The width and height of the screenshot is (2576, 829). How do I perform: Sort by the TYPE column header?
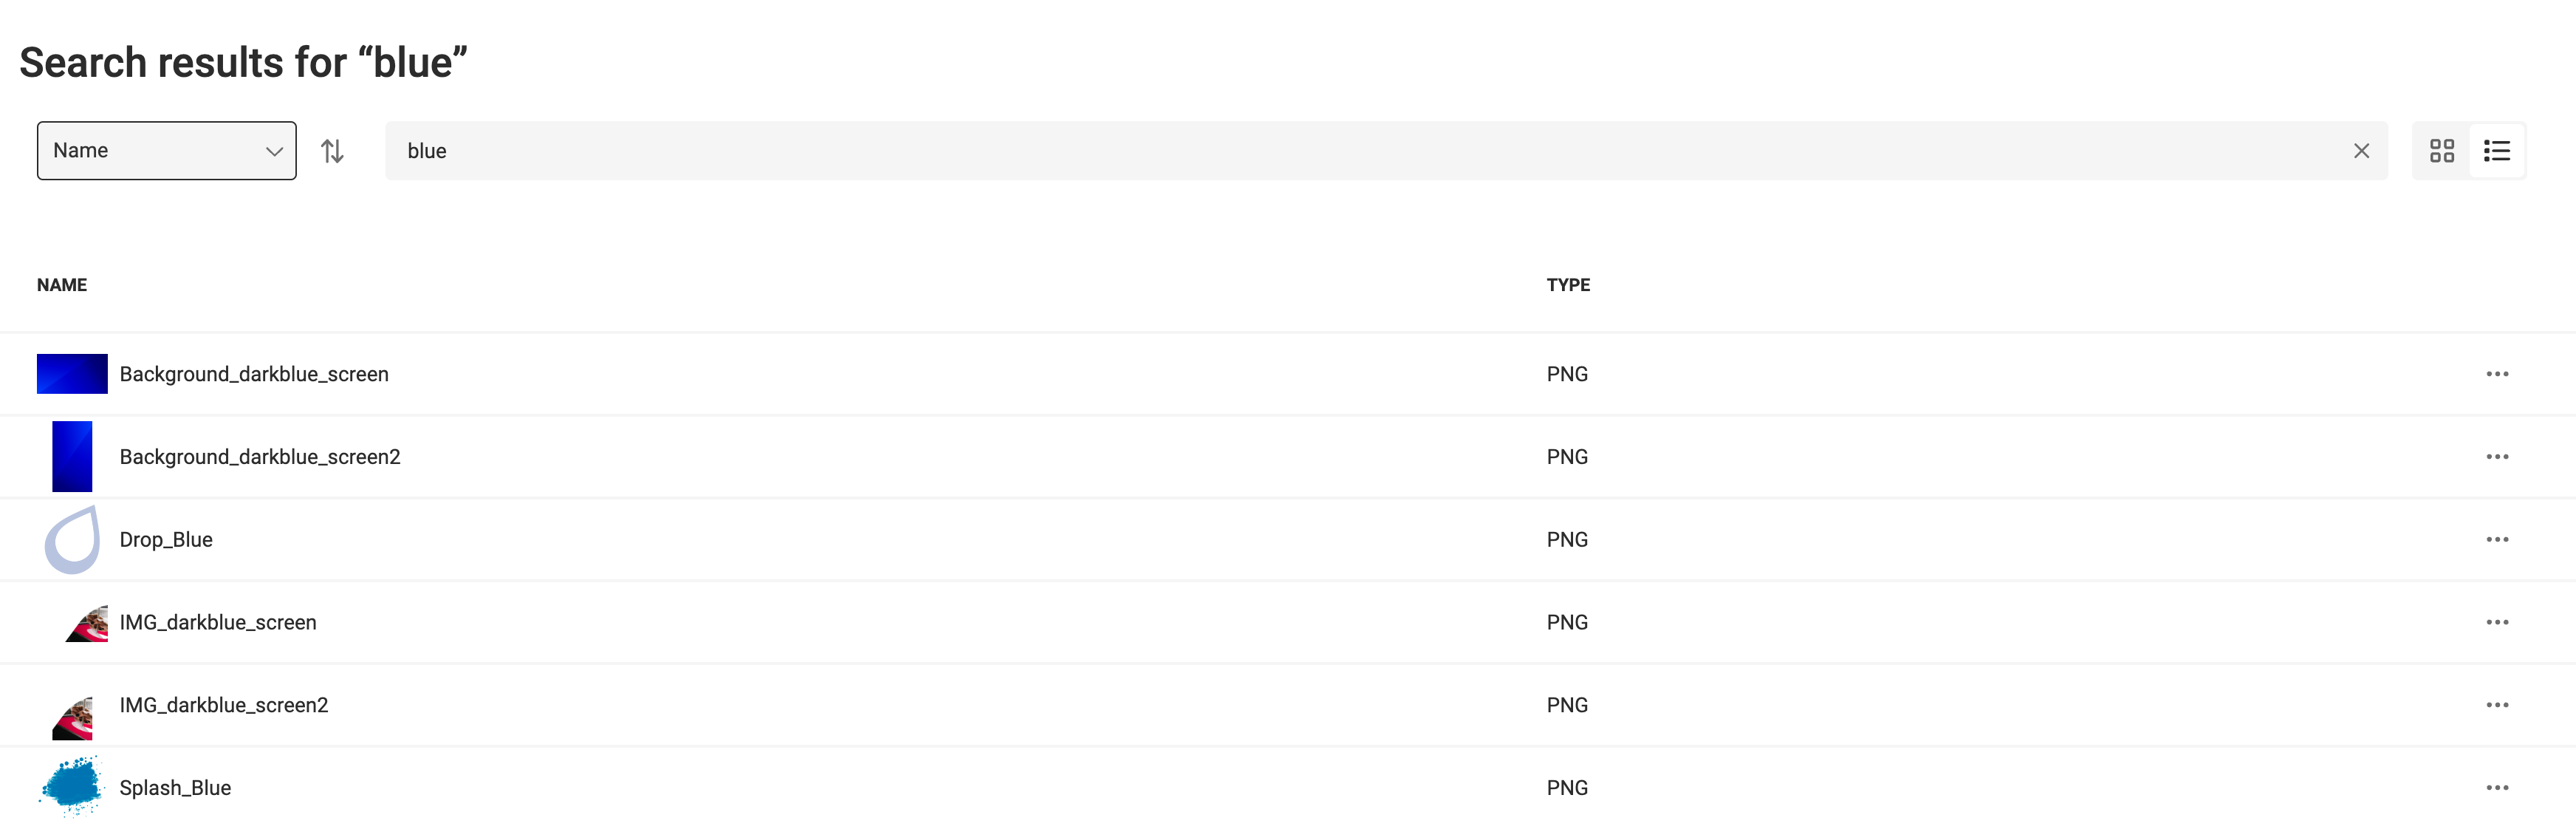click(1567, 285)
